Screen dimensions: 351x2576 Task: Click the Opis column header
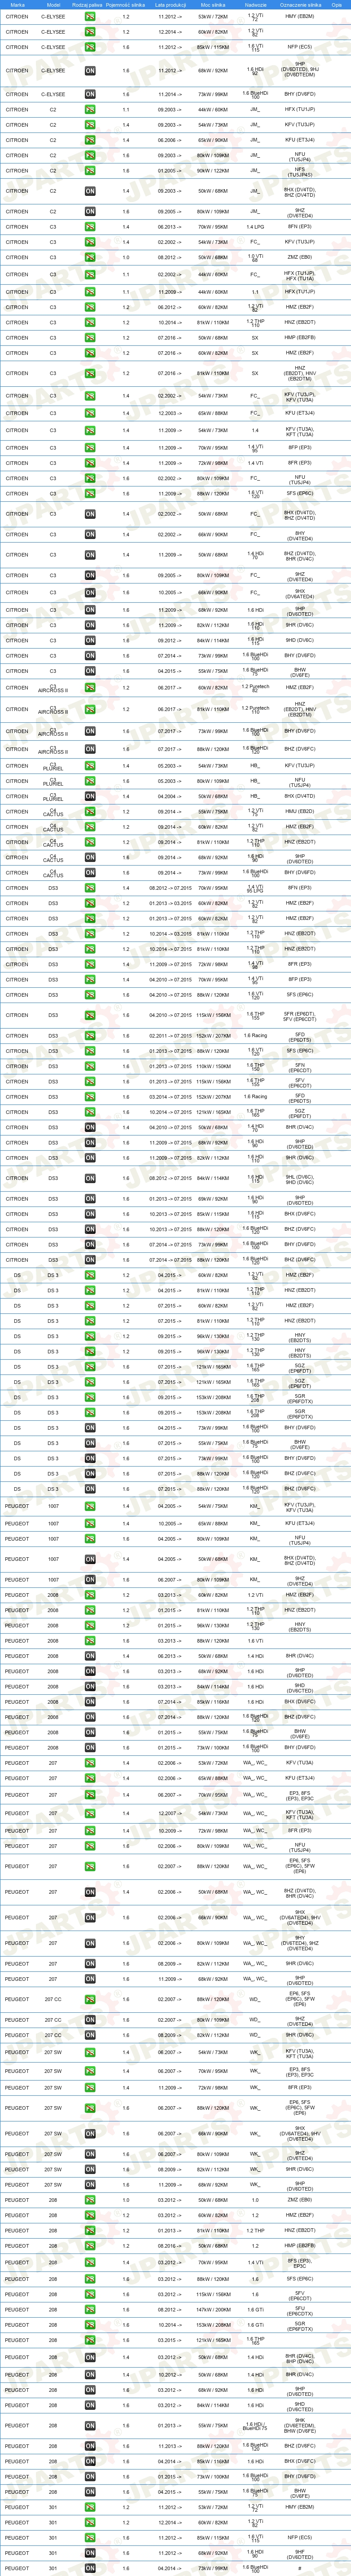(337, 4)
